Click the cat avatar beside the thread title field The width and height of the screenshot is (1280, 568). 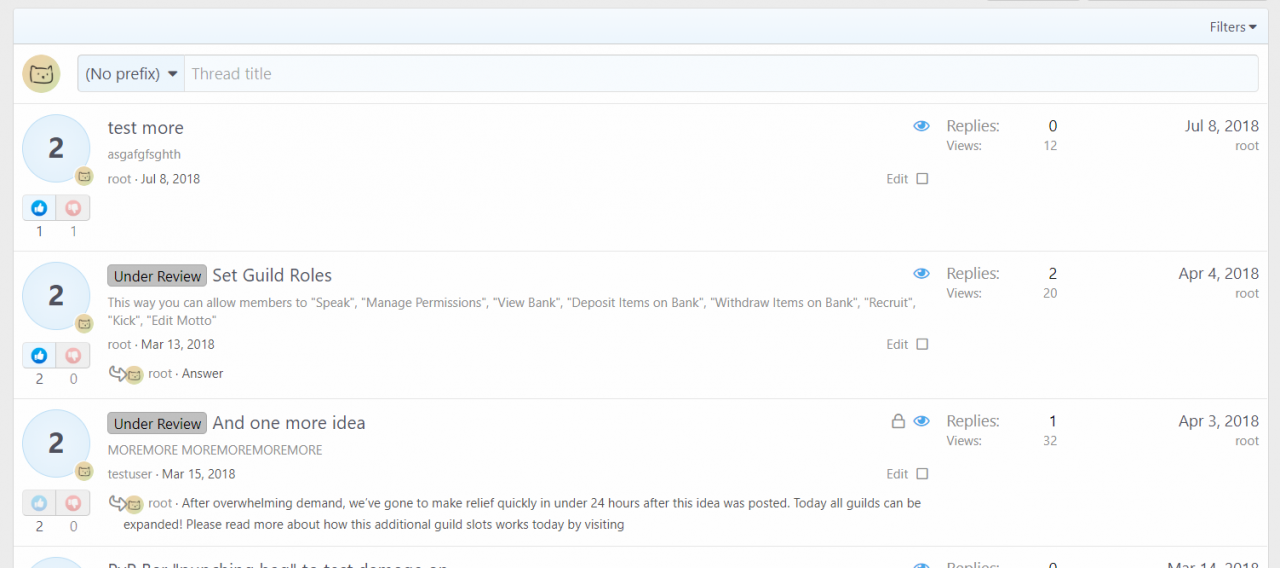click(41, 74)
